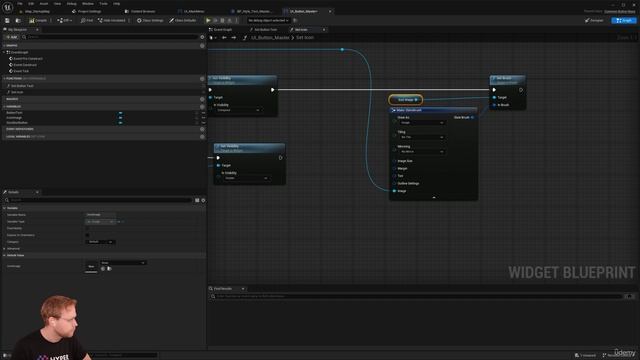Open Tiling dropdown on Make SlateBrush
The height and width of the screenshot is (360, 640).
click(x=421, y=137)
